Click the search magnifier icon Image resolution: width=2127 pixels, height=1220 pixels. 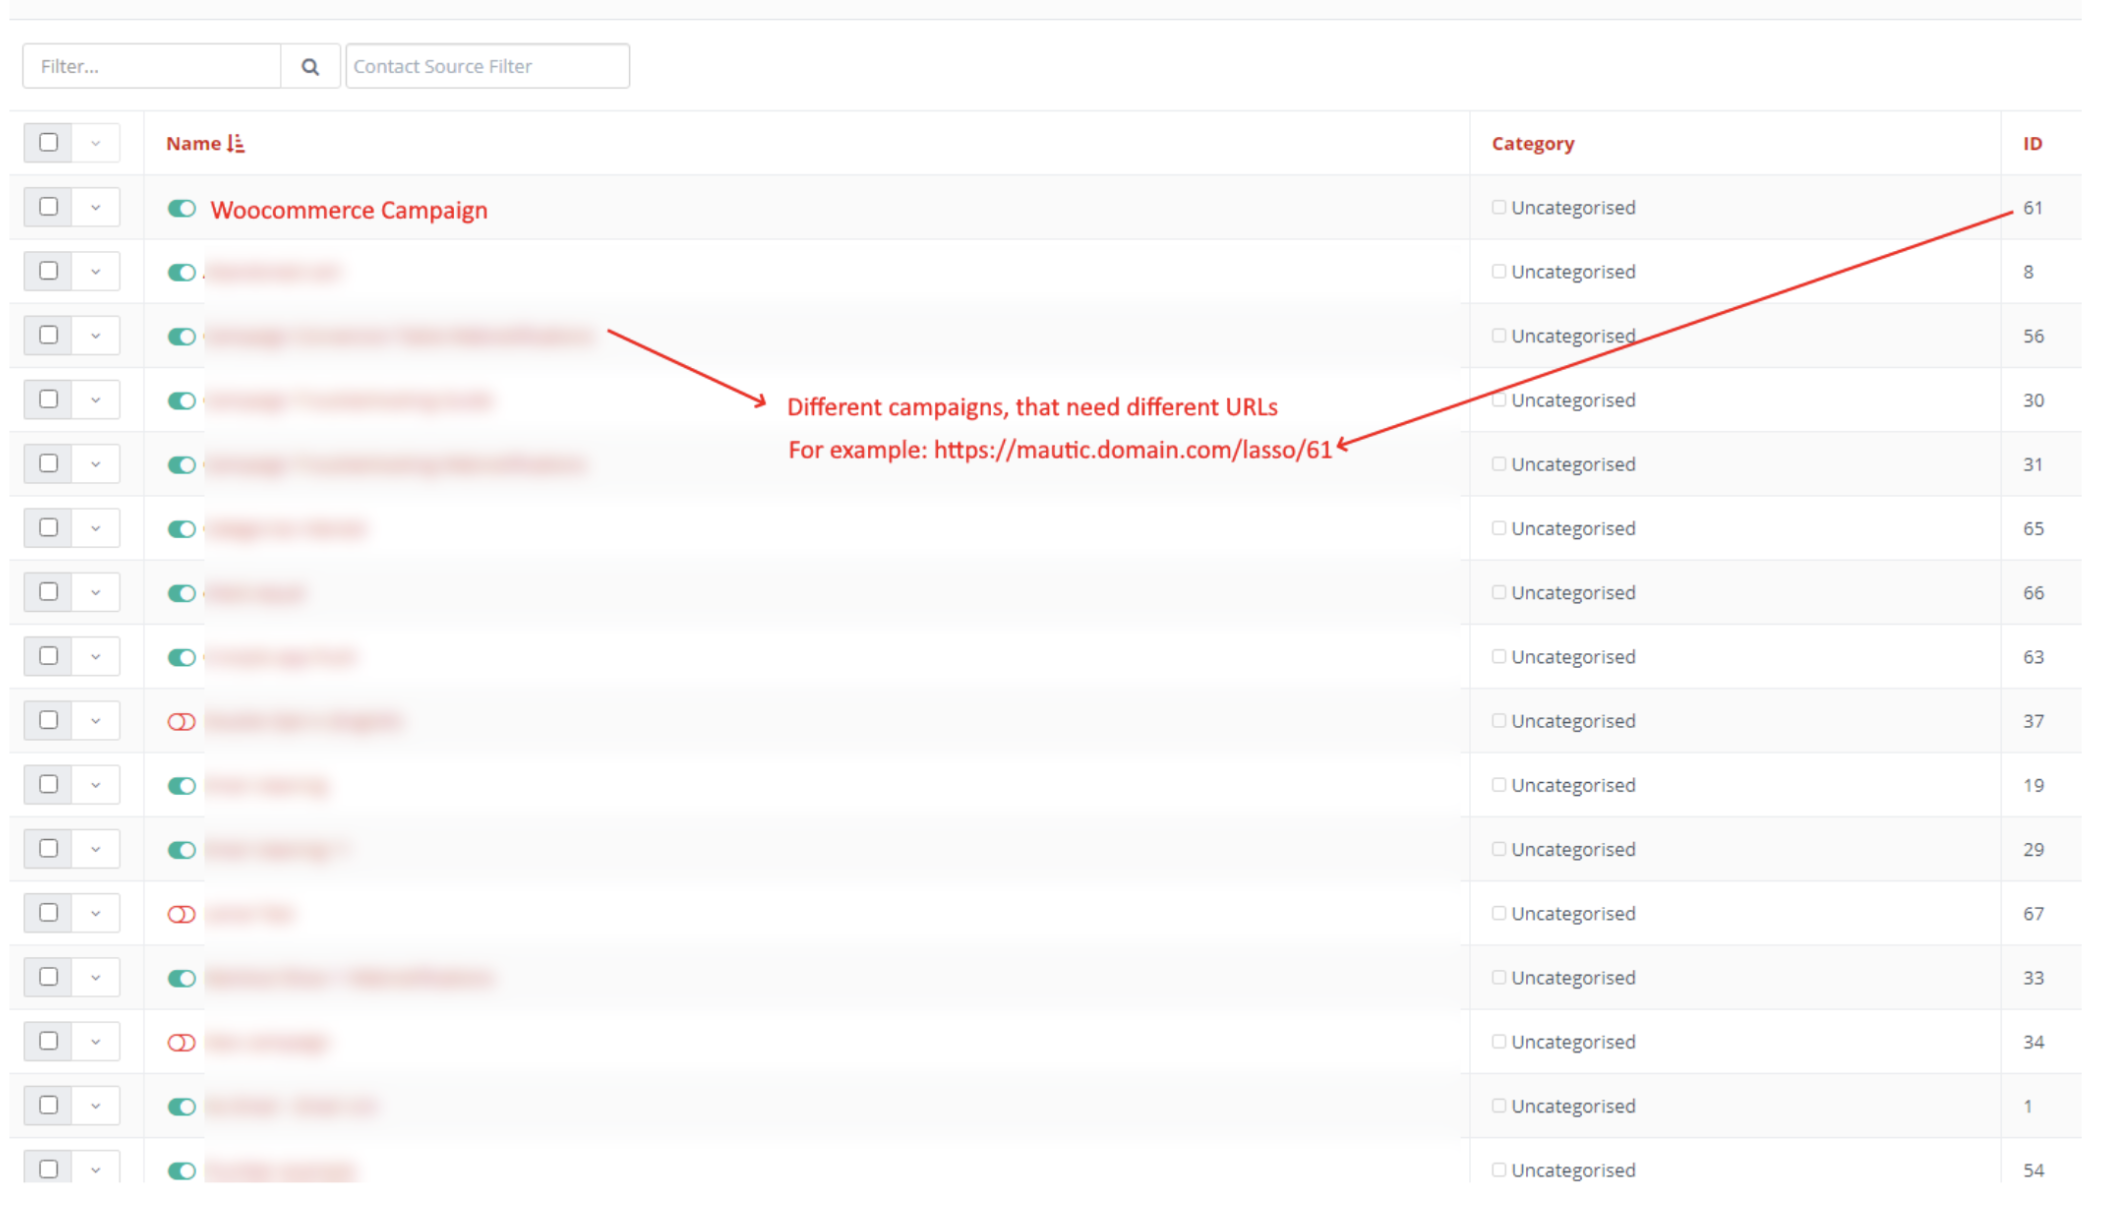coord(310,65)
